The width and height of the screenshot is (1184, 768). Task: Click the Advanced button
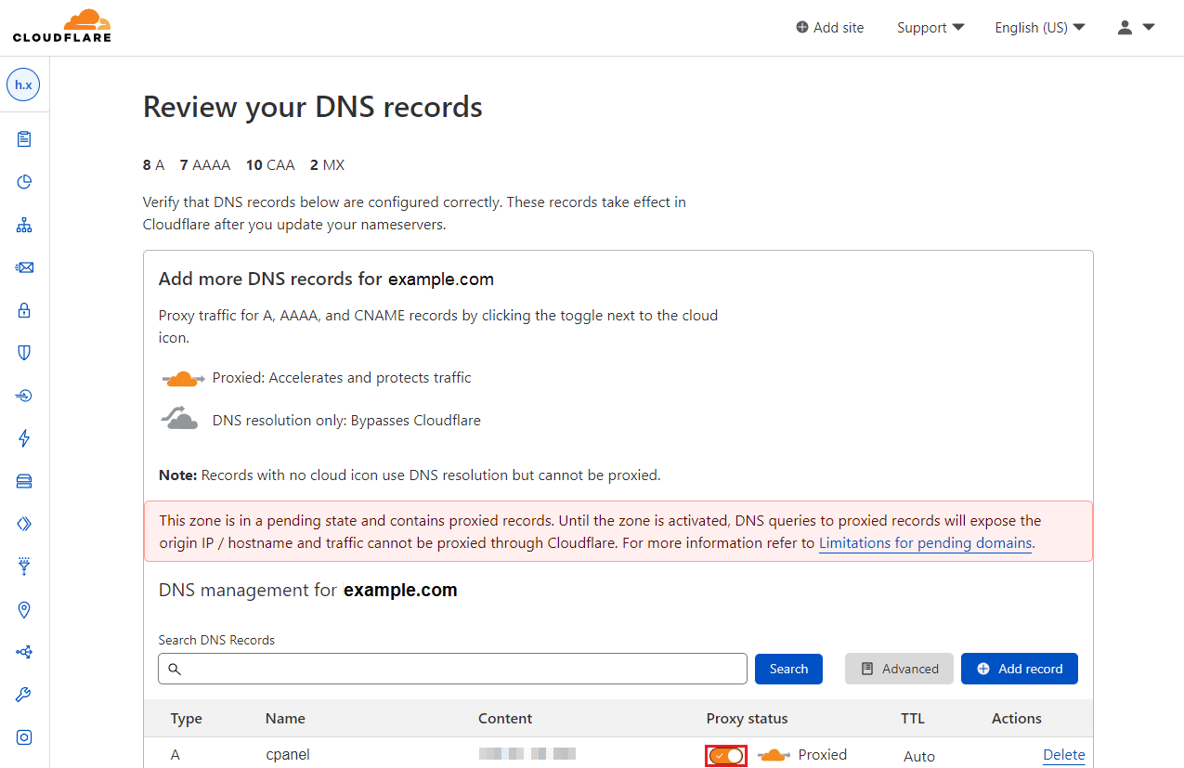tap(898, 668)
